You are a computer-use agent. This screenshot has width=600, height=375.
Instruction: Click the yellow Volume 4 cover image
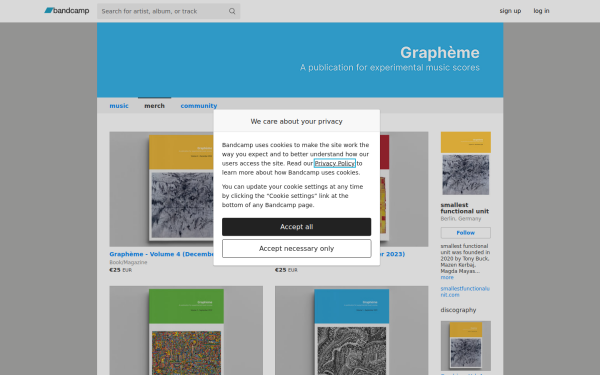pos(161,189)
